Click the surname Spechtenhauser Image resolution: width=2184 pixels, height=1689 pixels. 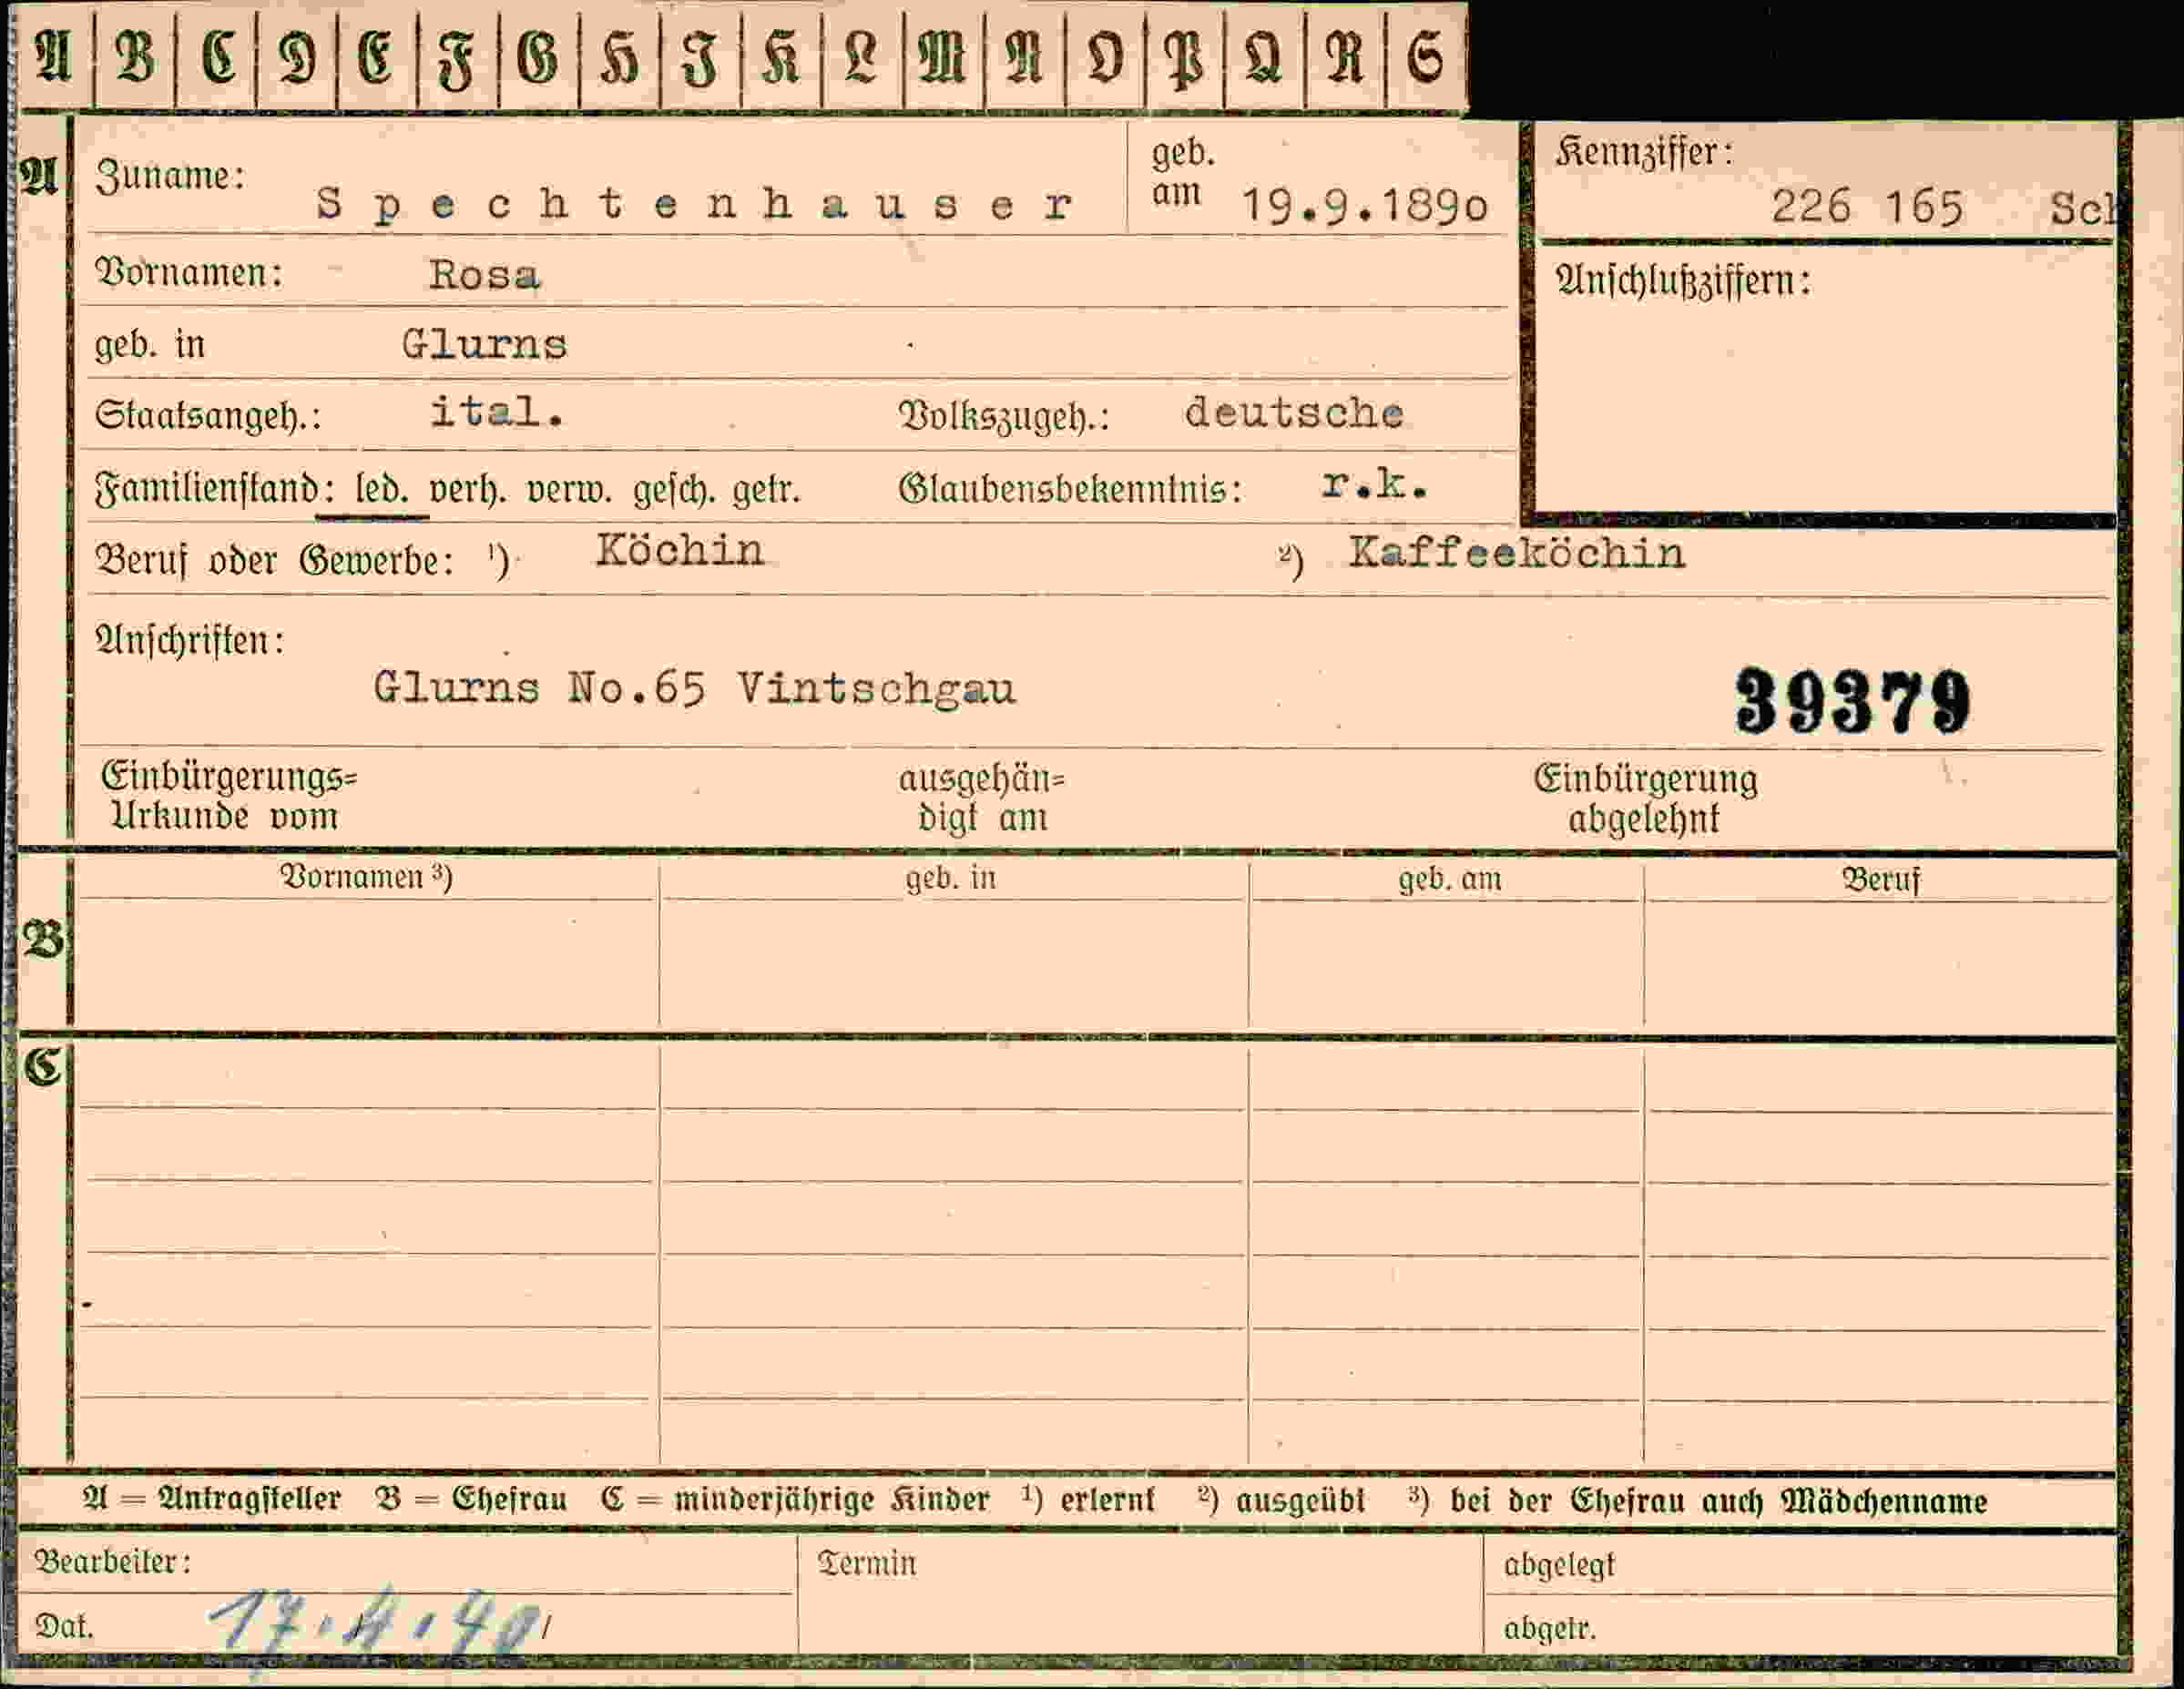[x=695, y=205]
